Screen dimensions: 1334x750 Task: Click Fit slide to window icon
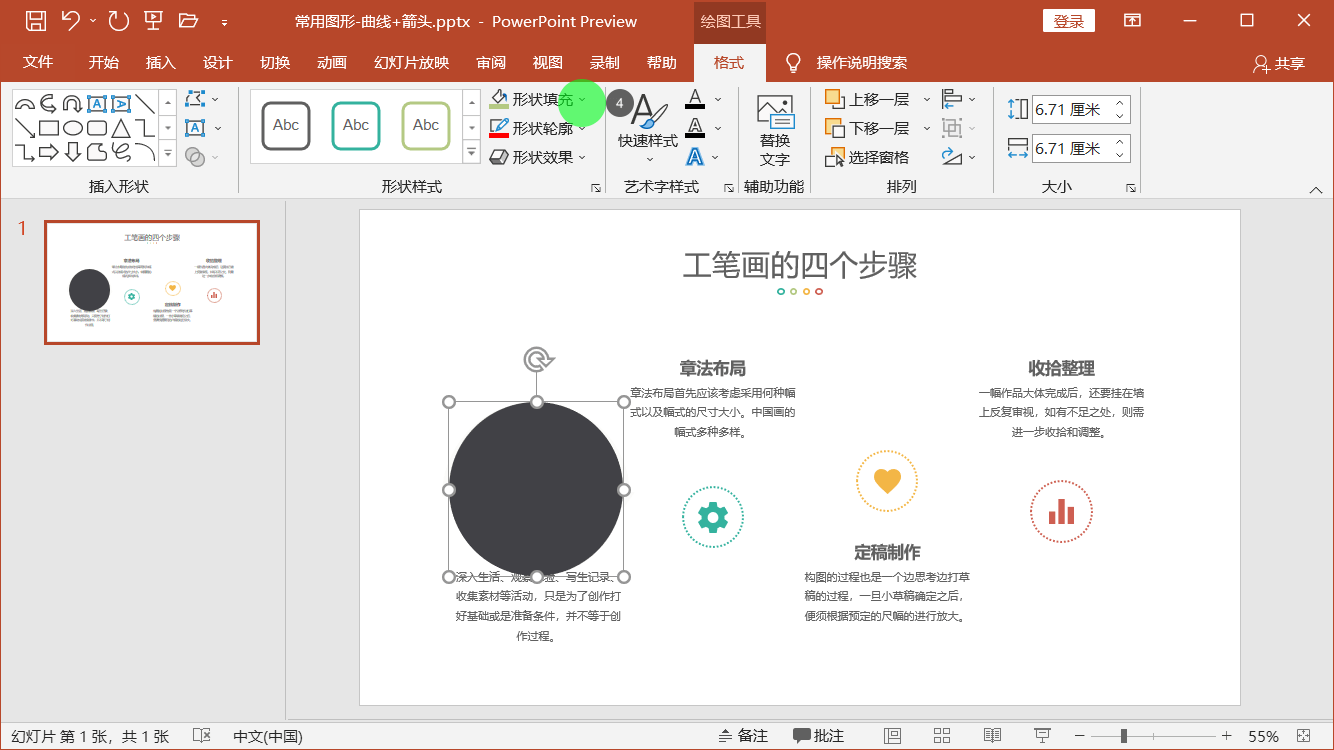(x=1304, y=736)
